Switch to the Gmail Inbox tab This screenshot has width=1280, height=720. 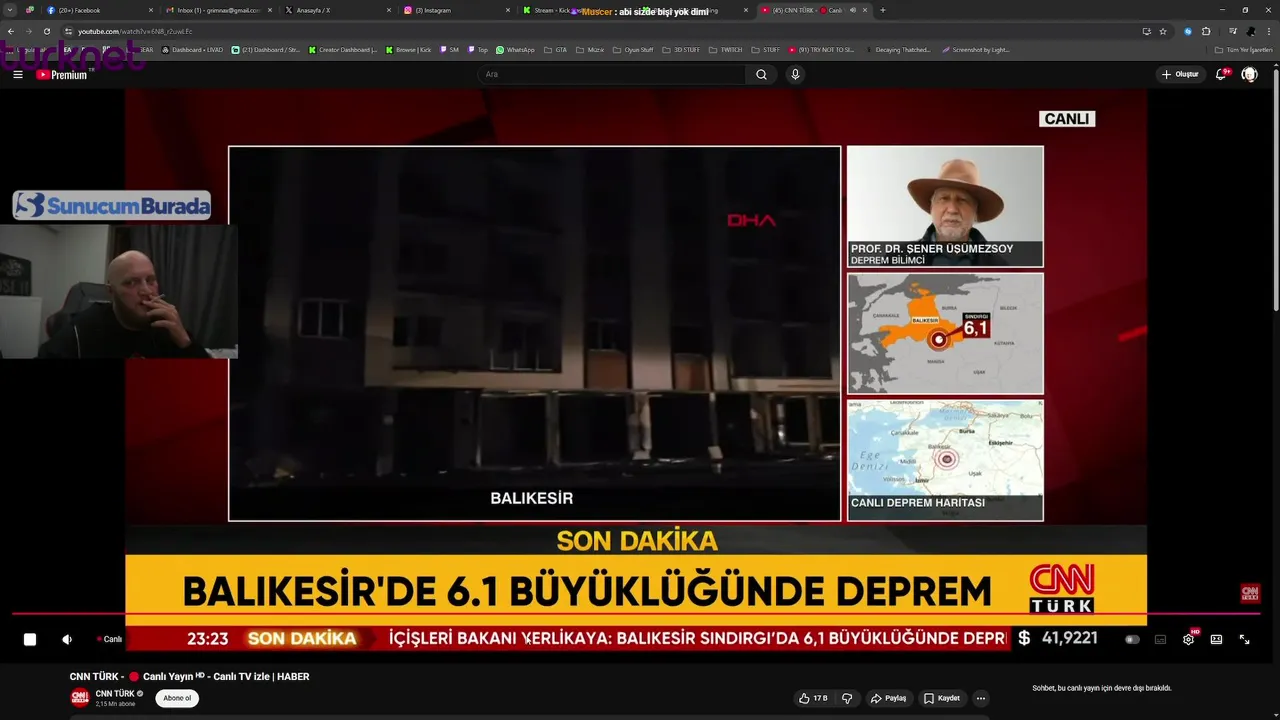[217, 10]
